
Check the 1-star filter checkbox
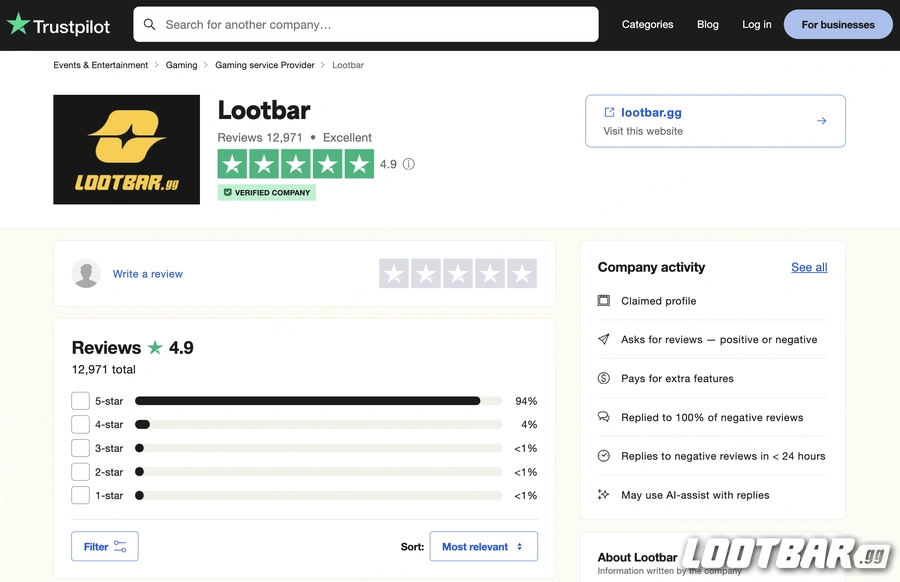(80, 495)
